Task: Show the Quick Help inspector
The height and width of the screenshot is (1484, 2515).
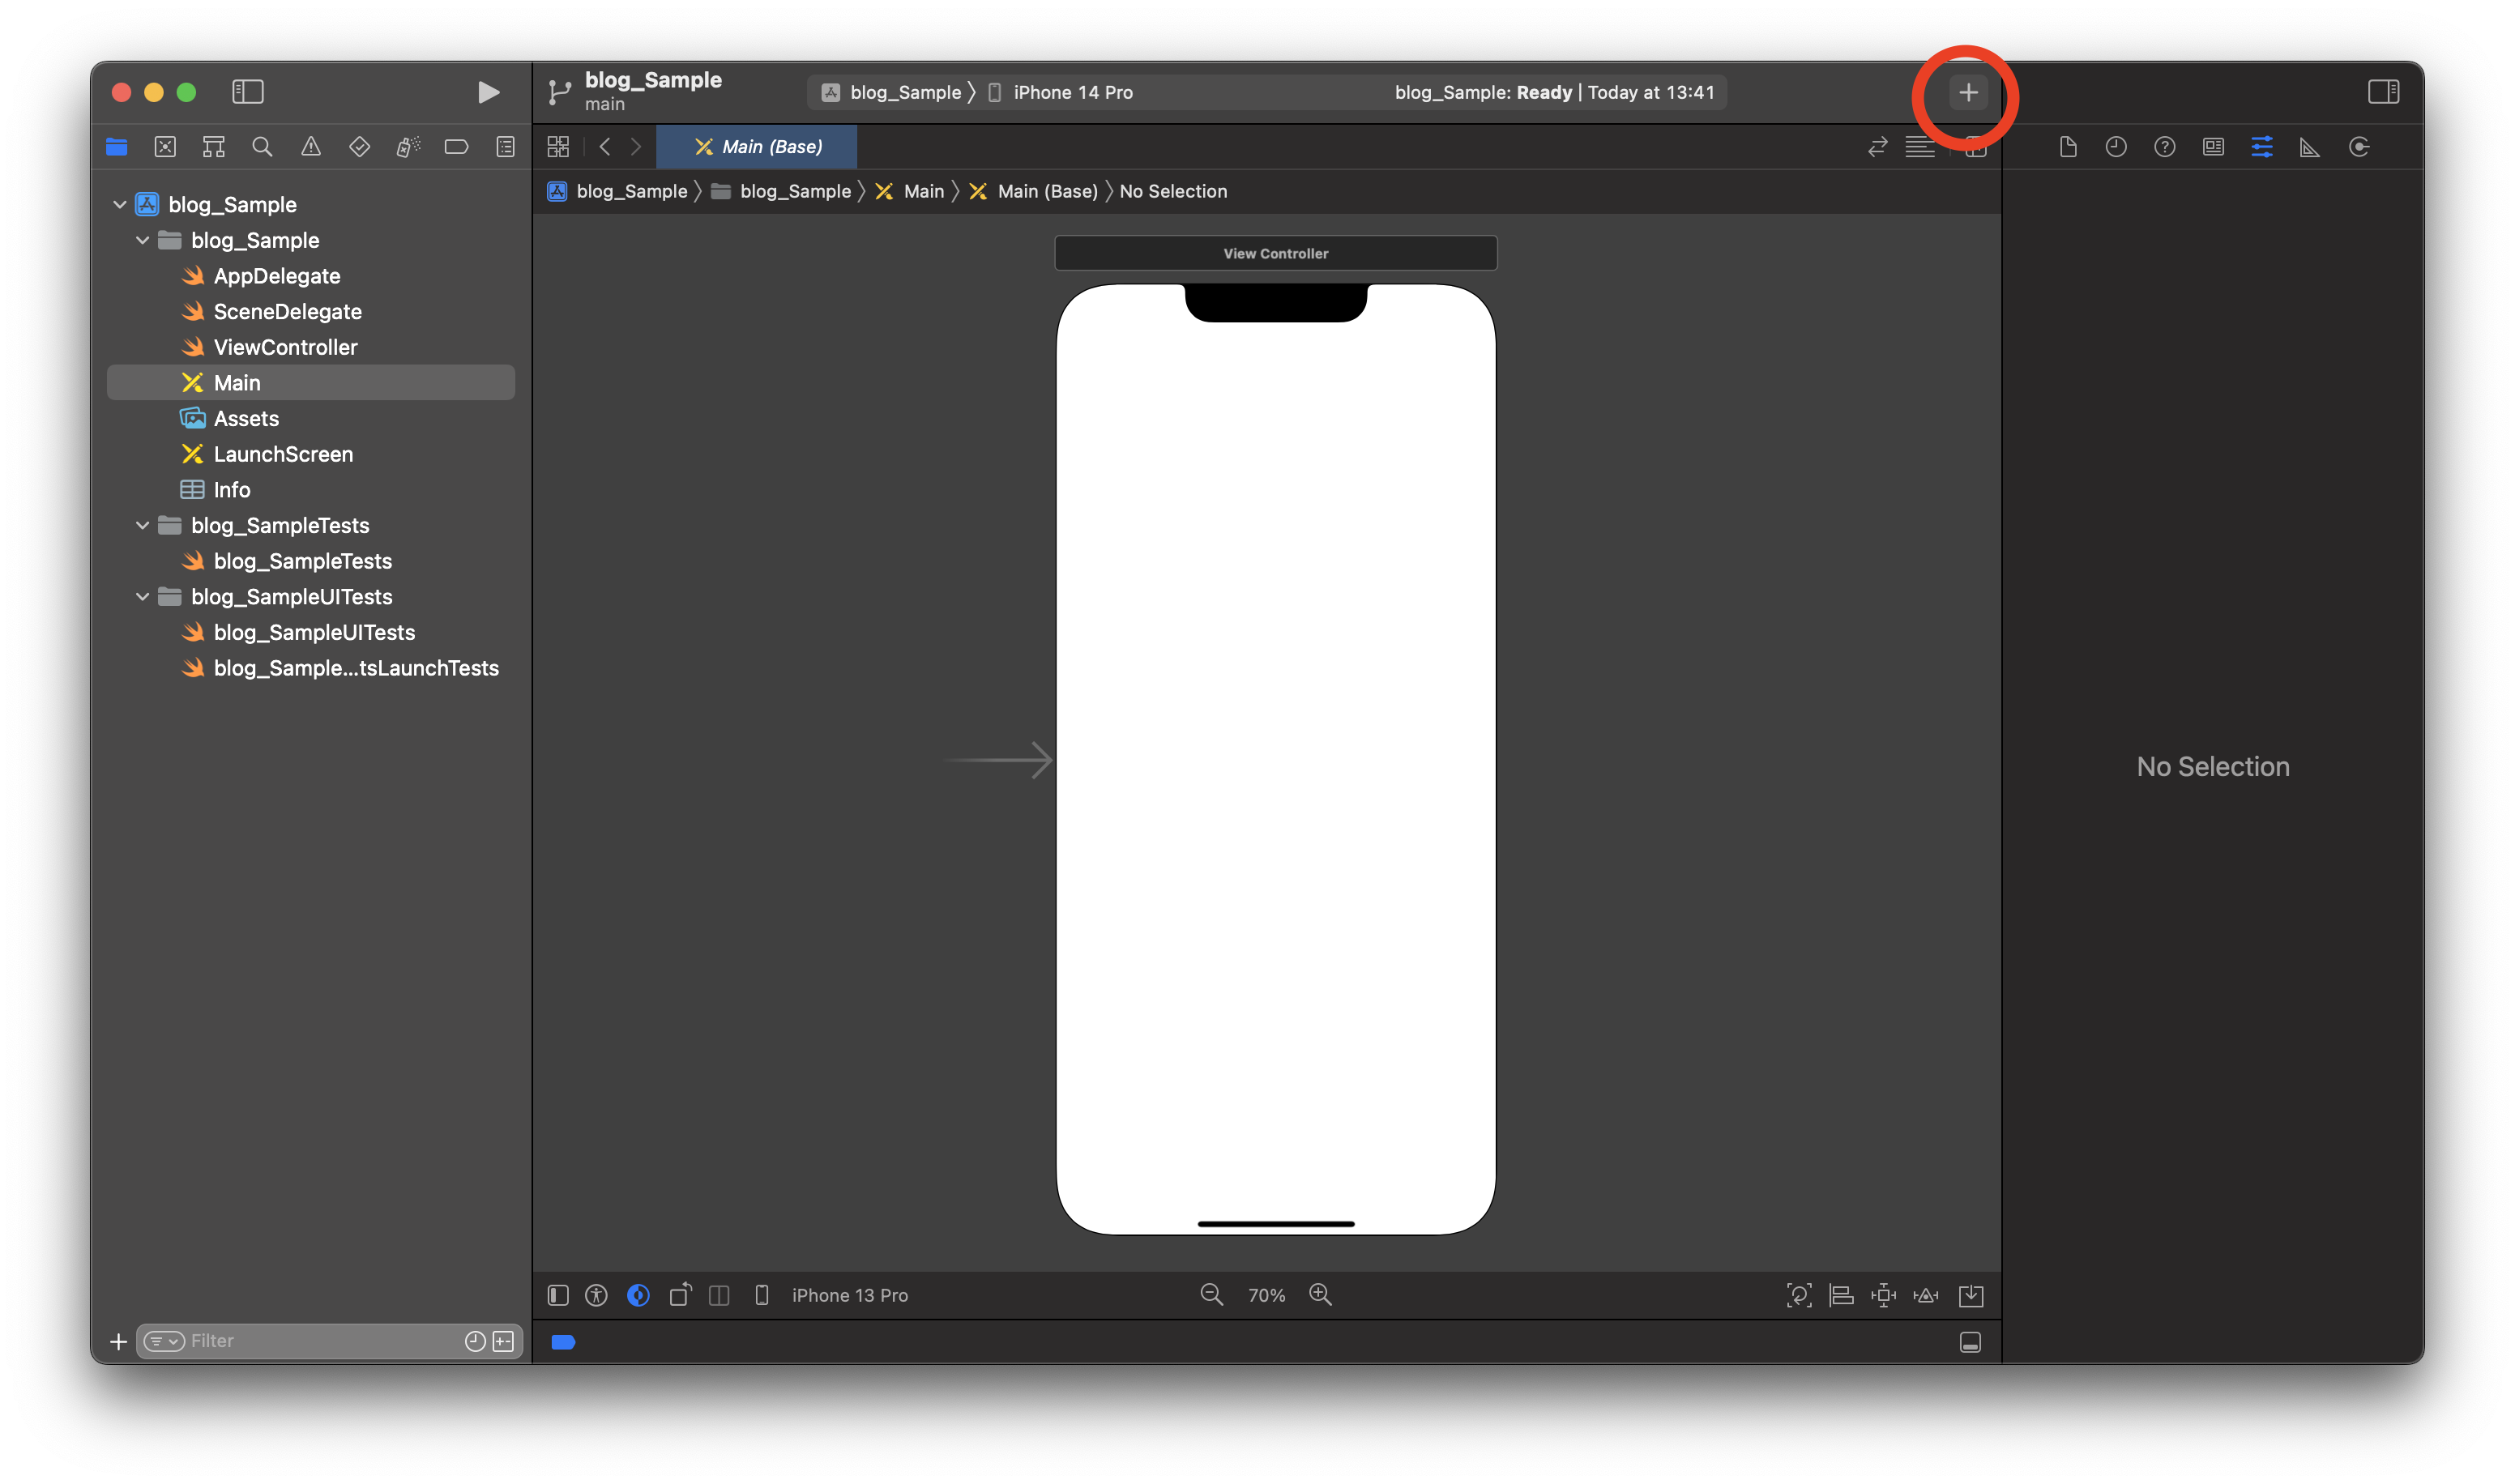Action: pos(2164,147)
